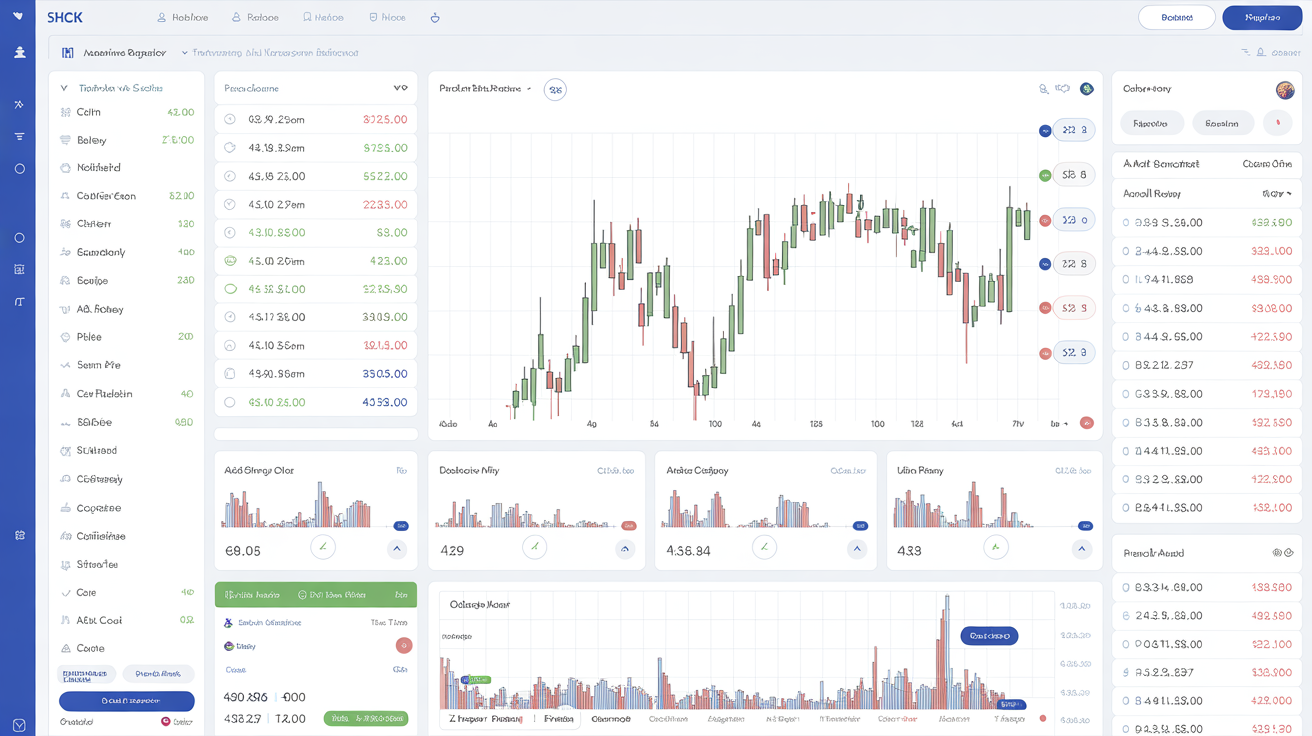The width and height of the screenshot is (1312, 736).
Task: Click the profile avatar in the Category panel
Action: [1283, 89]
